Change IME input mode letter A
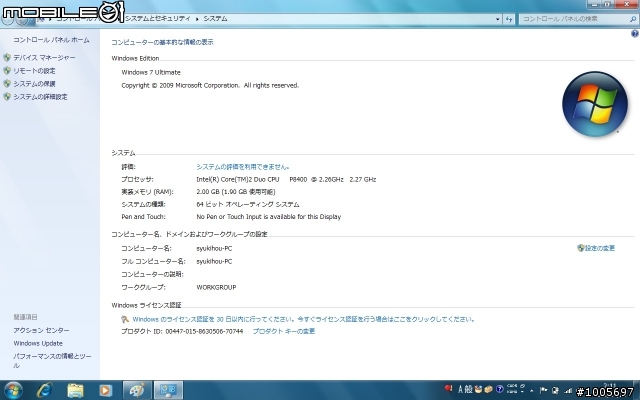 (460, 389)
